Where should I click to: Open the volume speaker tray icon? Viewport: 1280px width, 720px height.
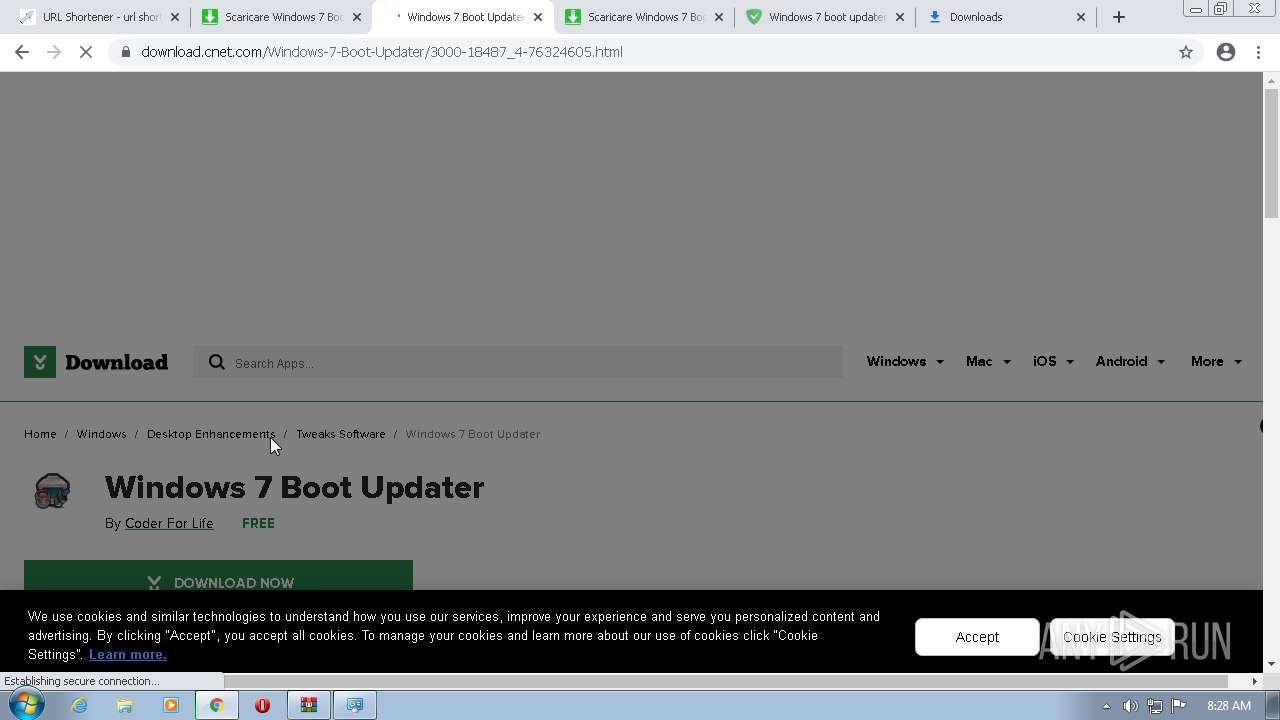click(1130, 706)
